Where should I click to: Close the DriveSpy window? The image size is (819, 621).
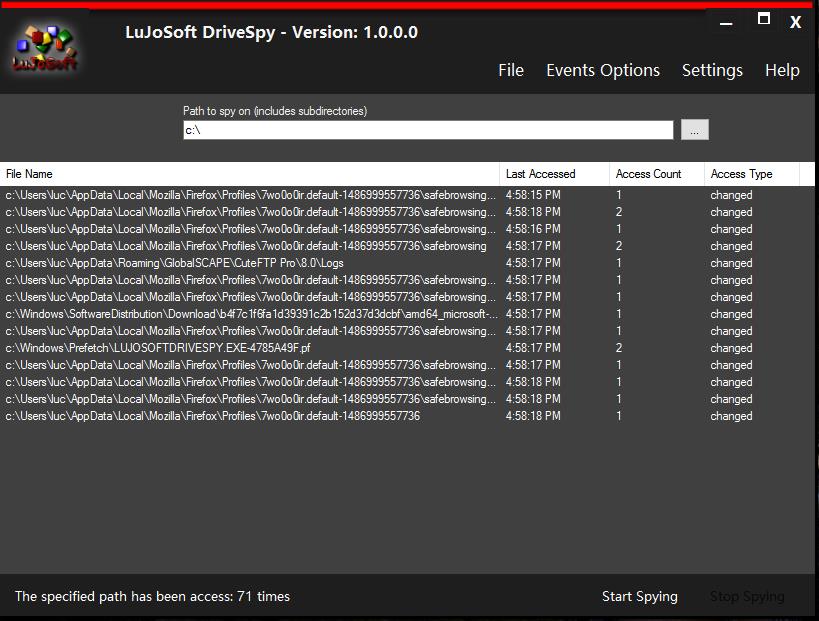[x=795, y=22]
